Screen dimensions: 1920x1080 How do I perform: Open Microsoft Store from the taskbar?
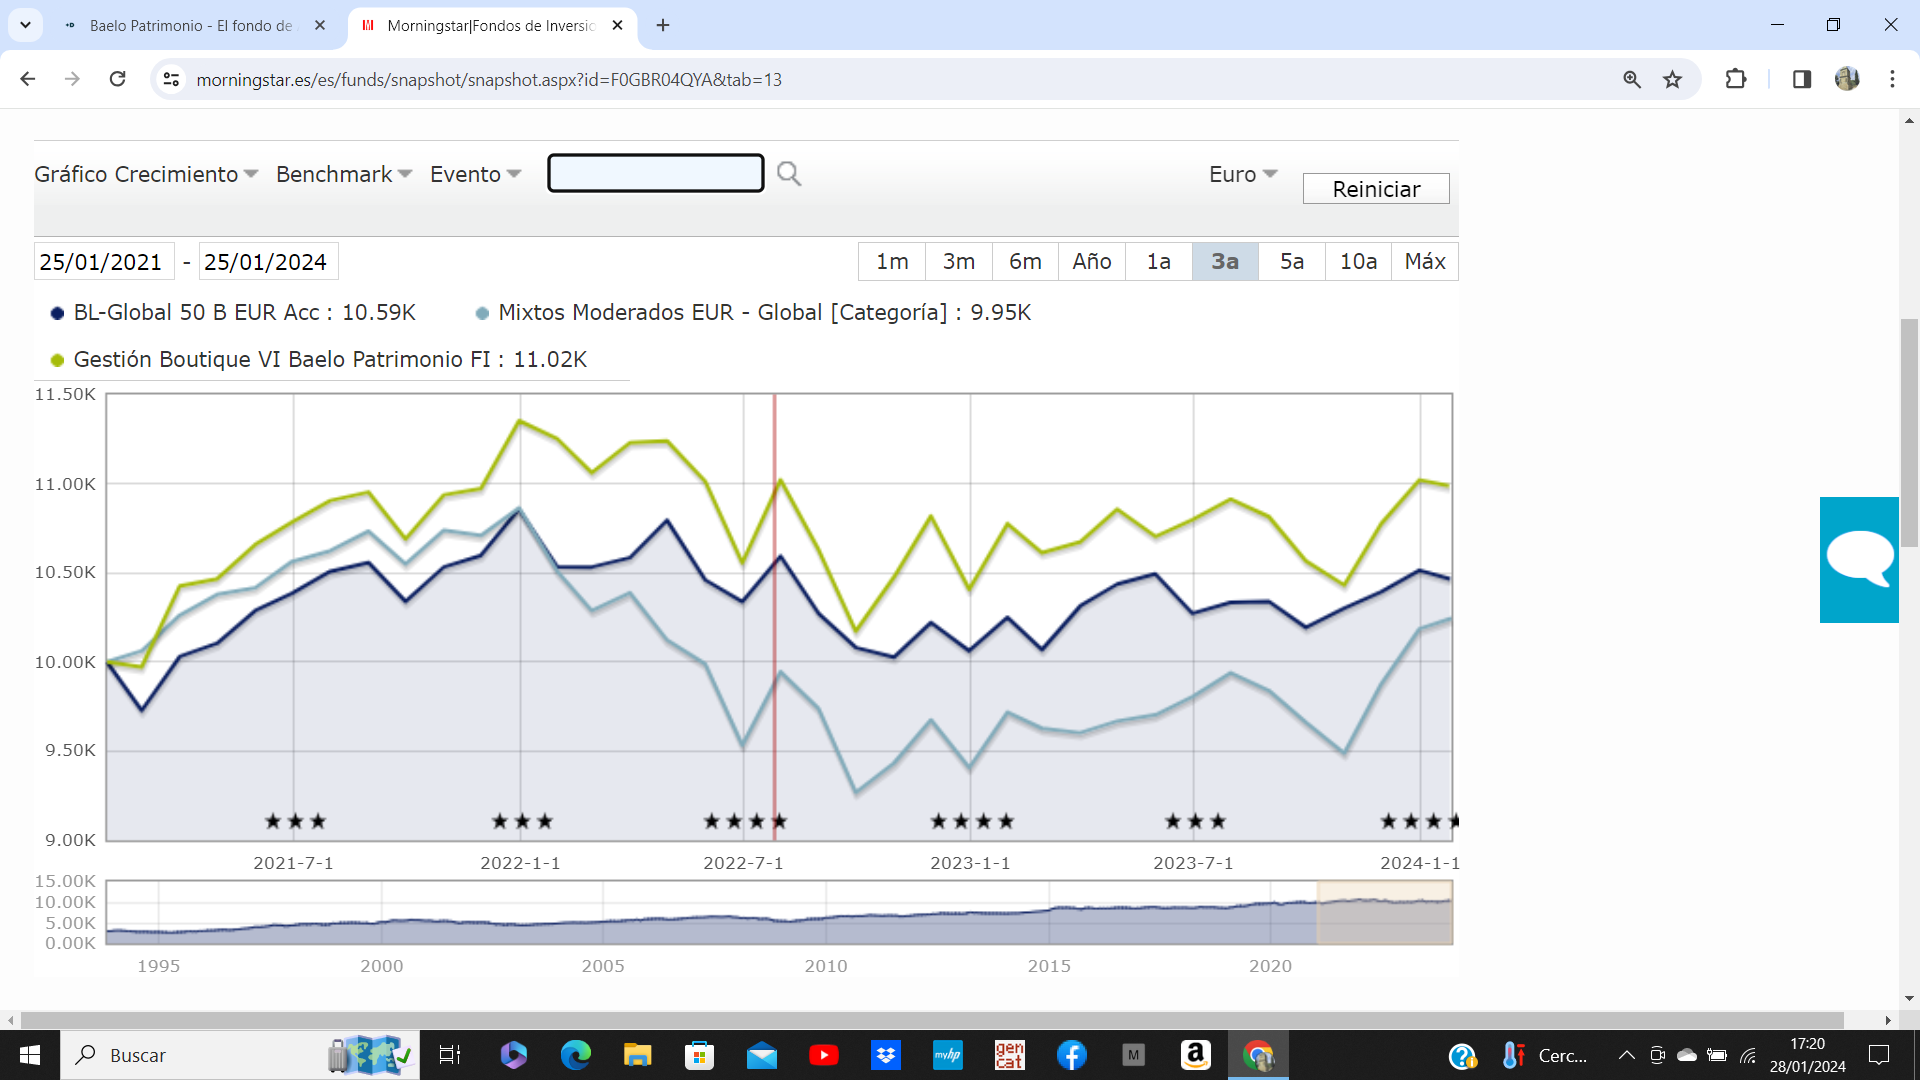[699, 1055]
